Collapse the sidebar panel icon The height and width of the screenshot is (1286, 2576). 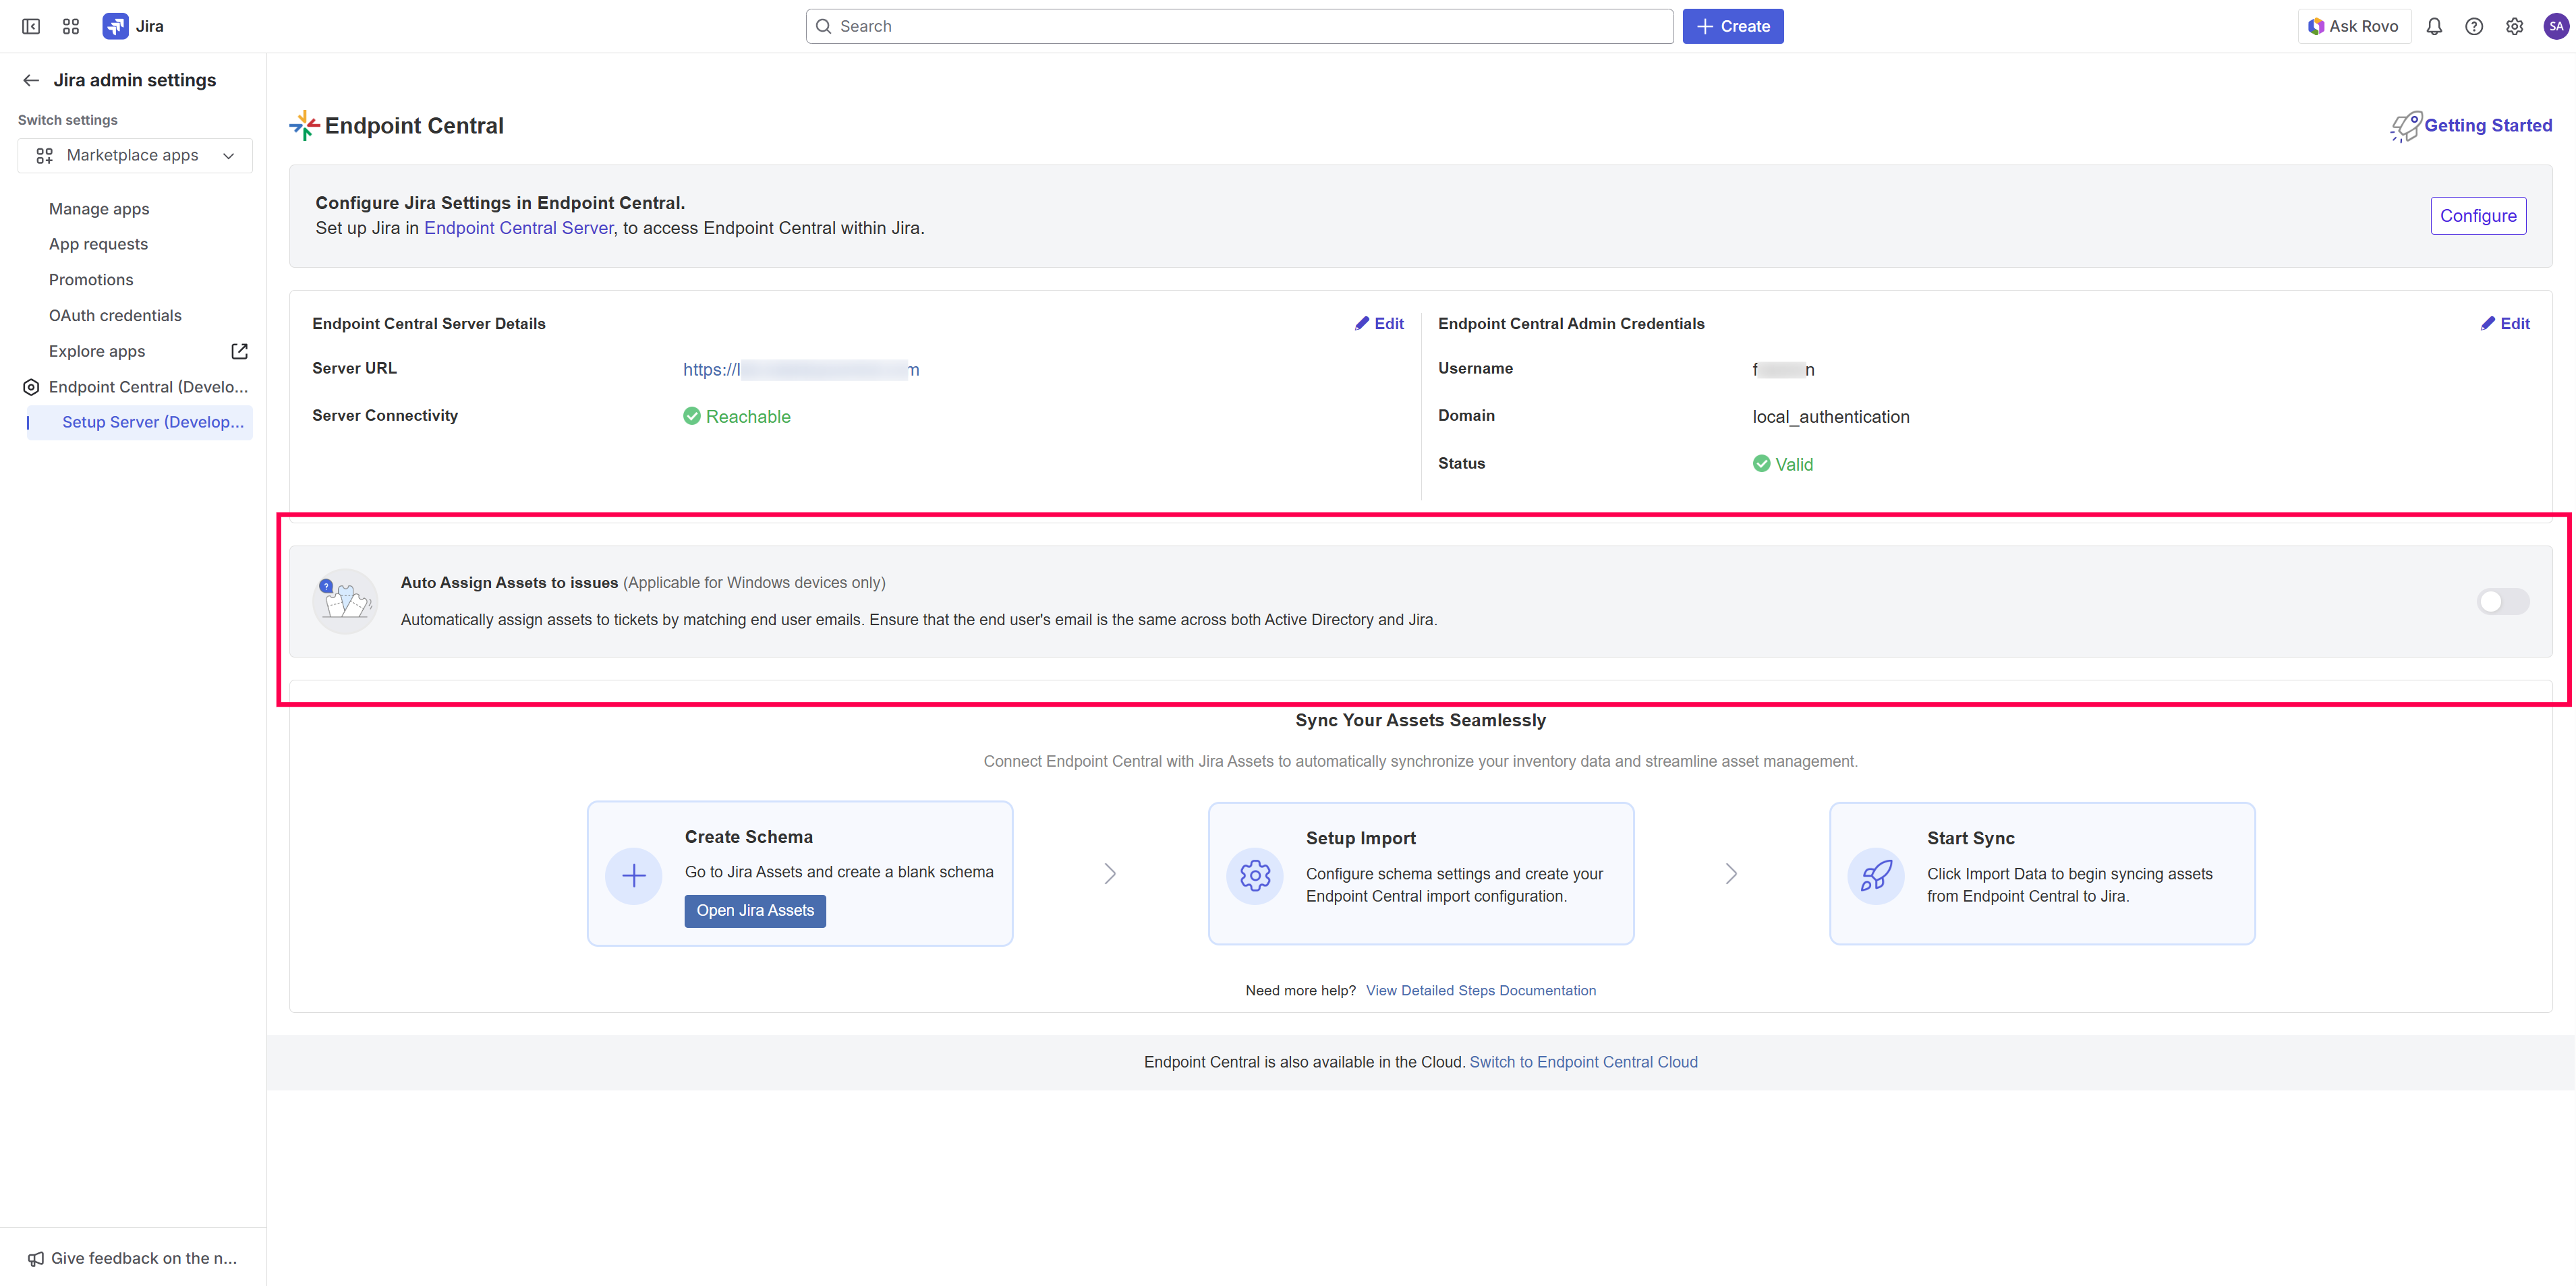click(x=31, y=26)
